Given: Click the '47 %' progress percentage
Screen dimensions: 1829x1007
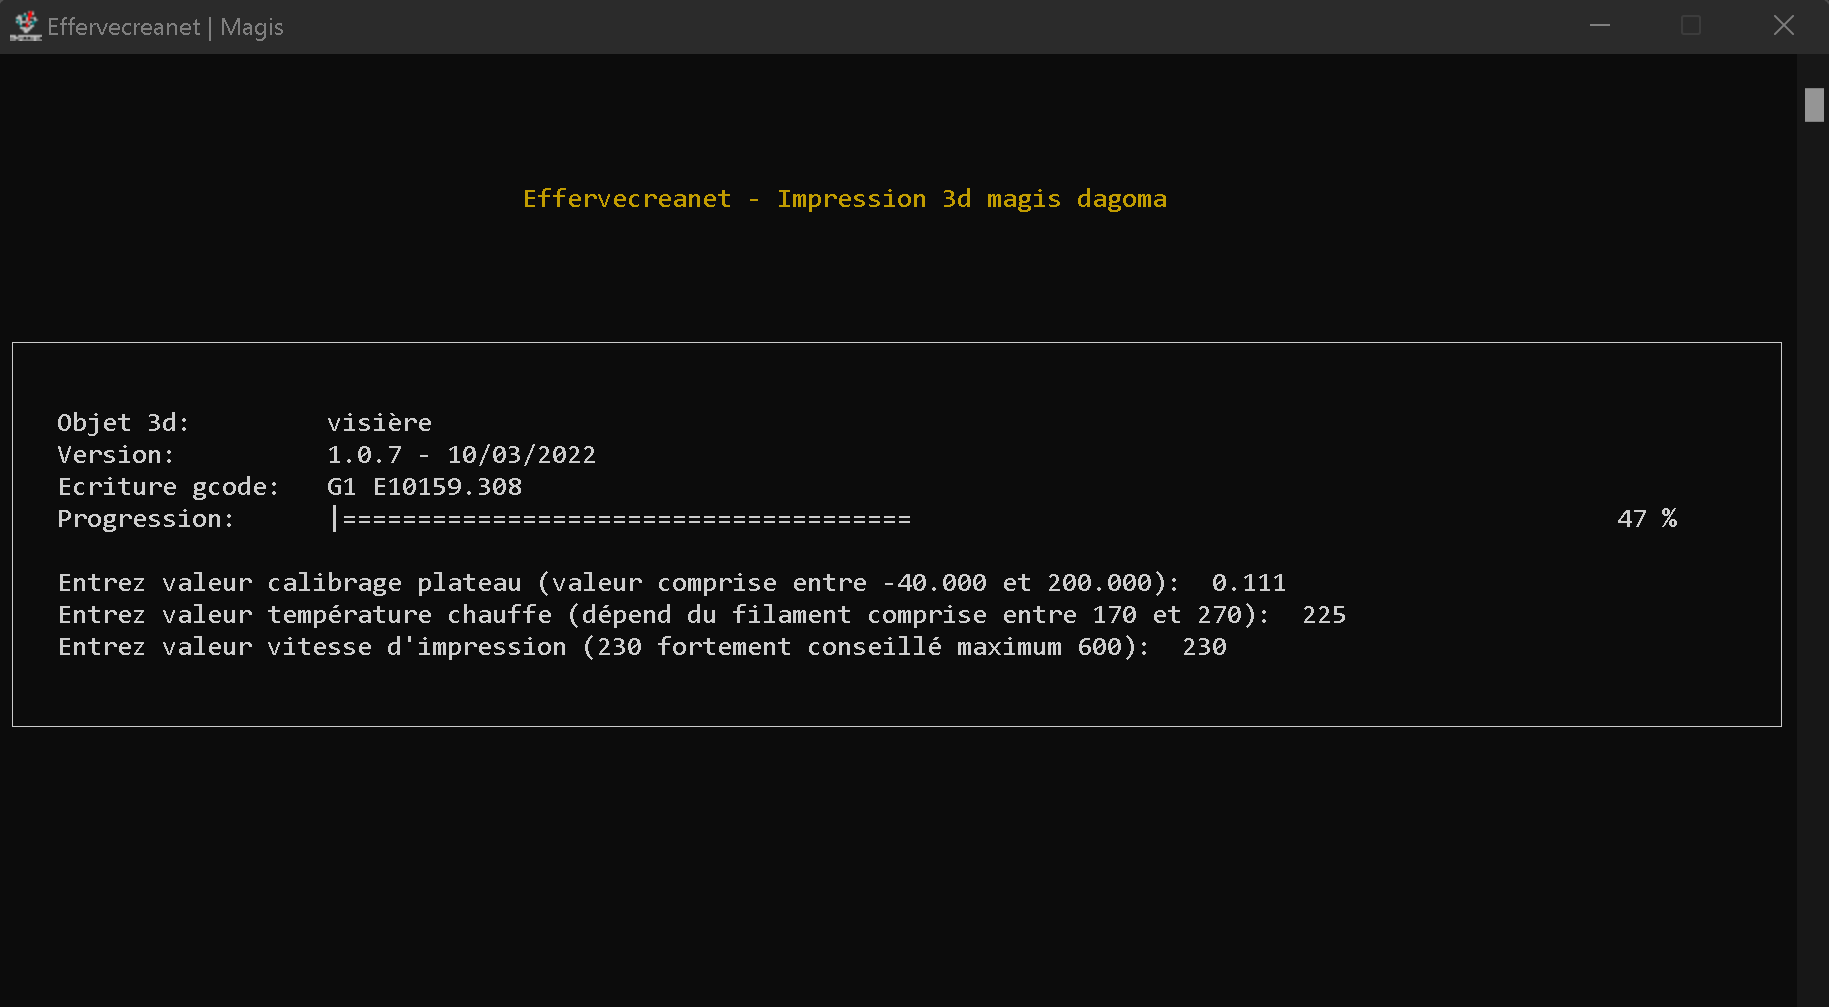Looking at the screenshot, I should pyautogui.click(x=1647, y=519).
